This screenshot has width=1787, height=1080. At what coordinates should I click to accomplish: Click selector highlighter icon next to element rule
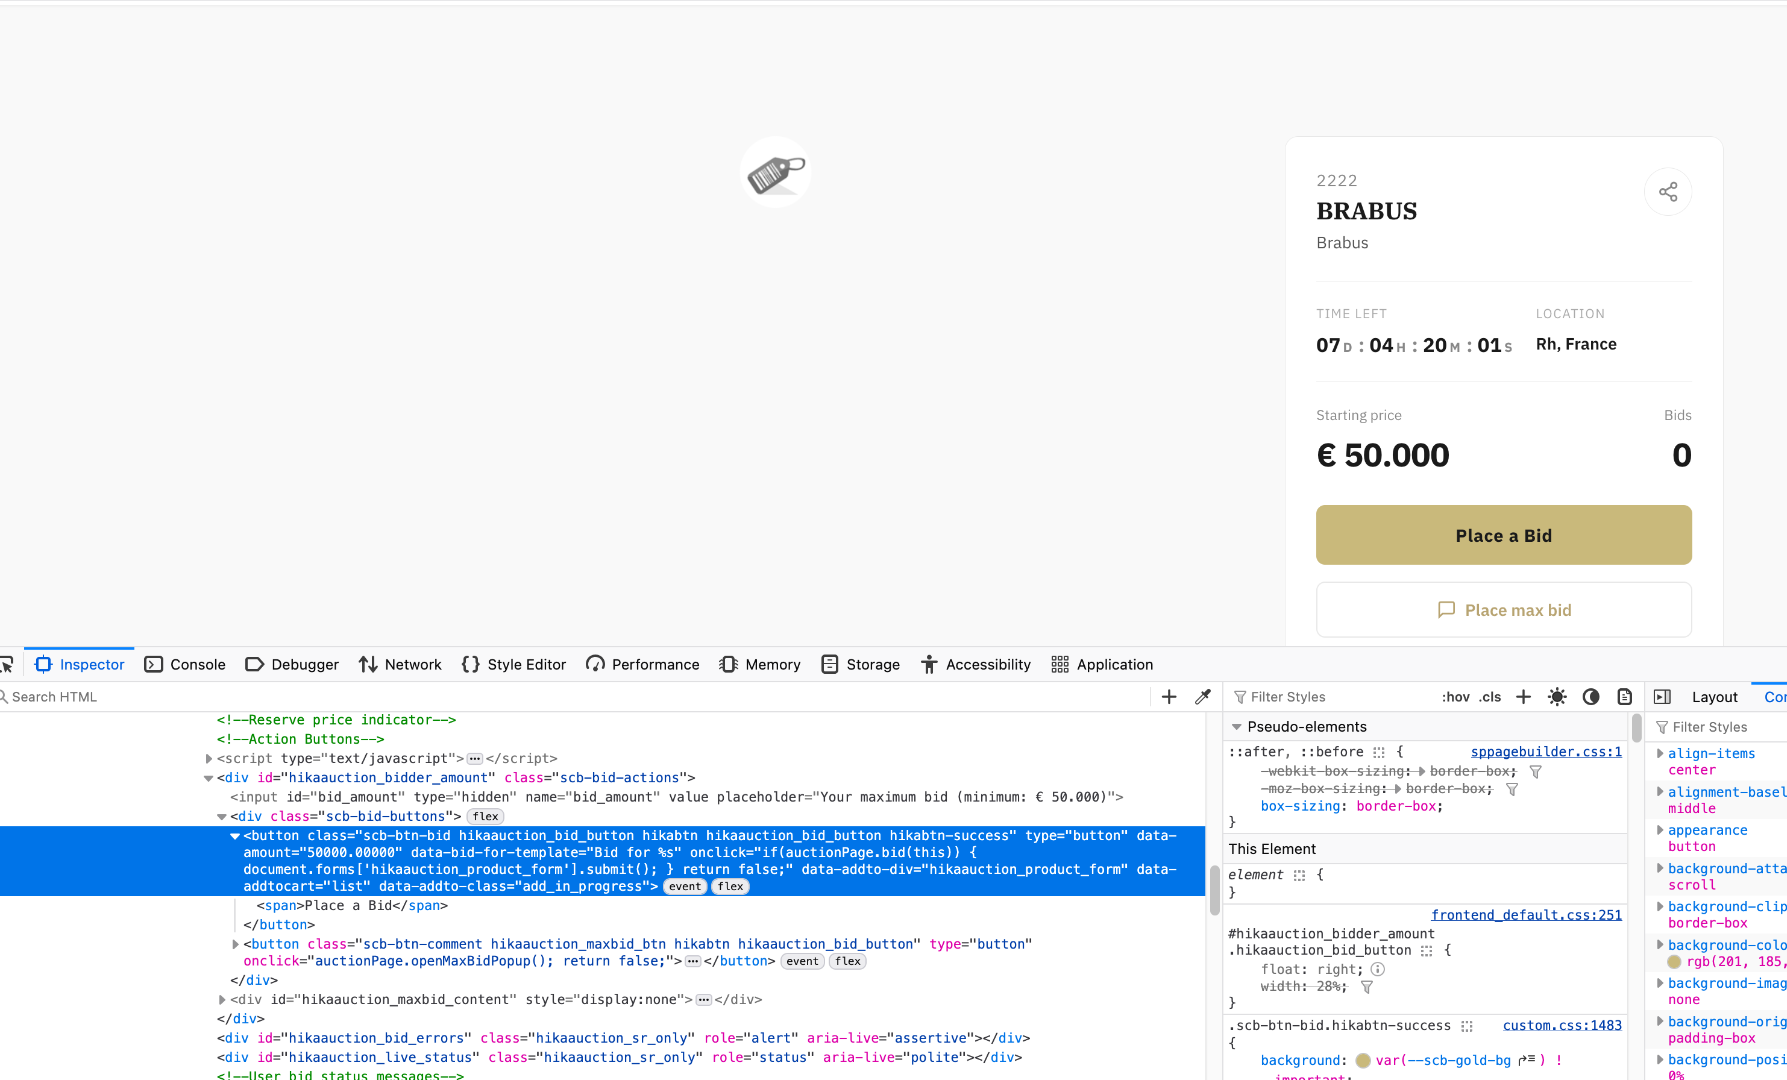(1299, 875)
